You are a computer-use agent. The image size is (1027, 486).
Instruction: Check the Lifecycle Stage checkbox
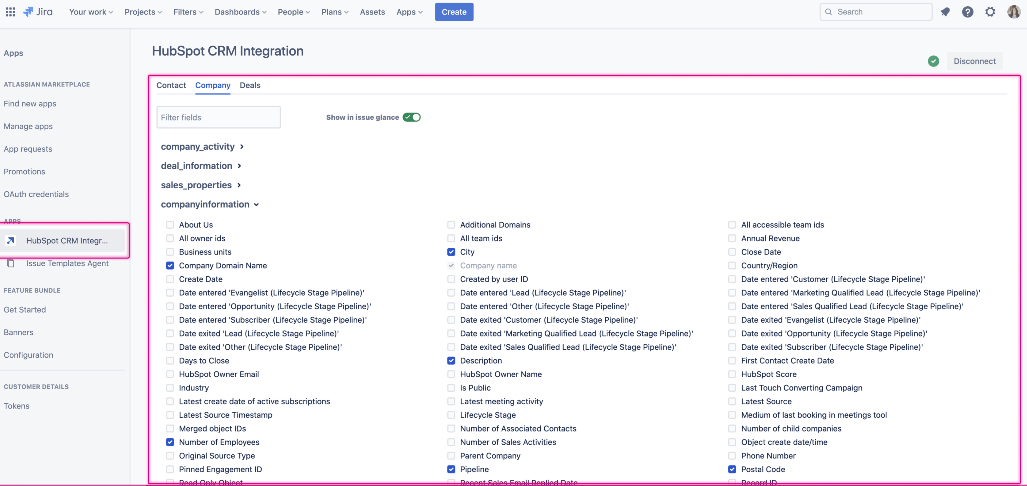(x=451, y=415)
